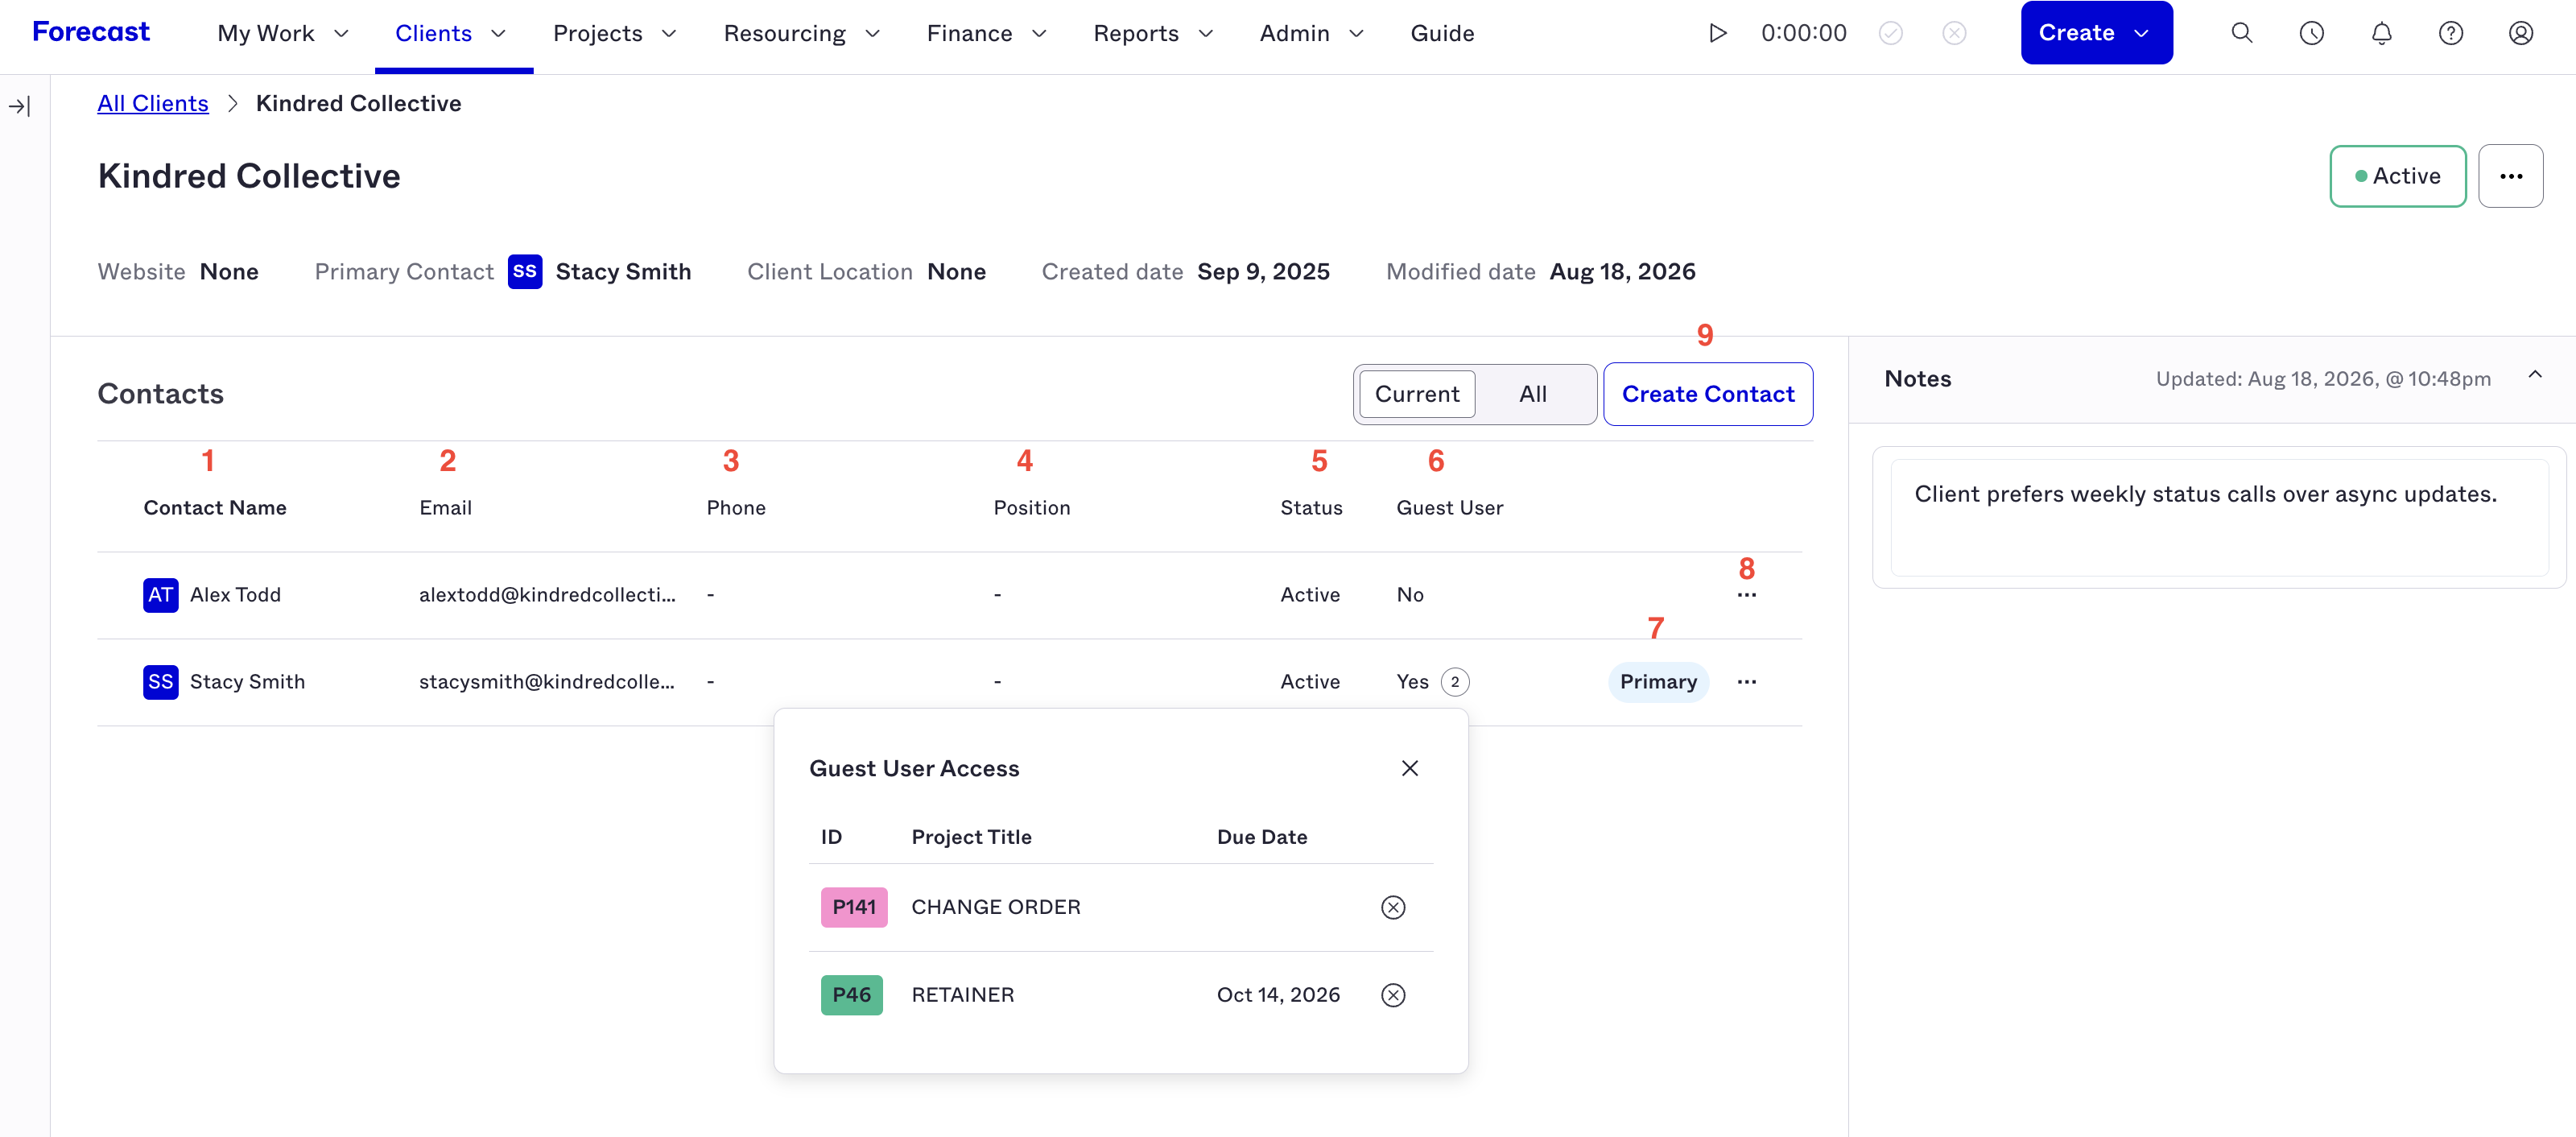Click the pink P141 project ID tag
Image resolution: width=2576 pixels, height=1137 pixels.
point(854,907)
